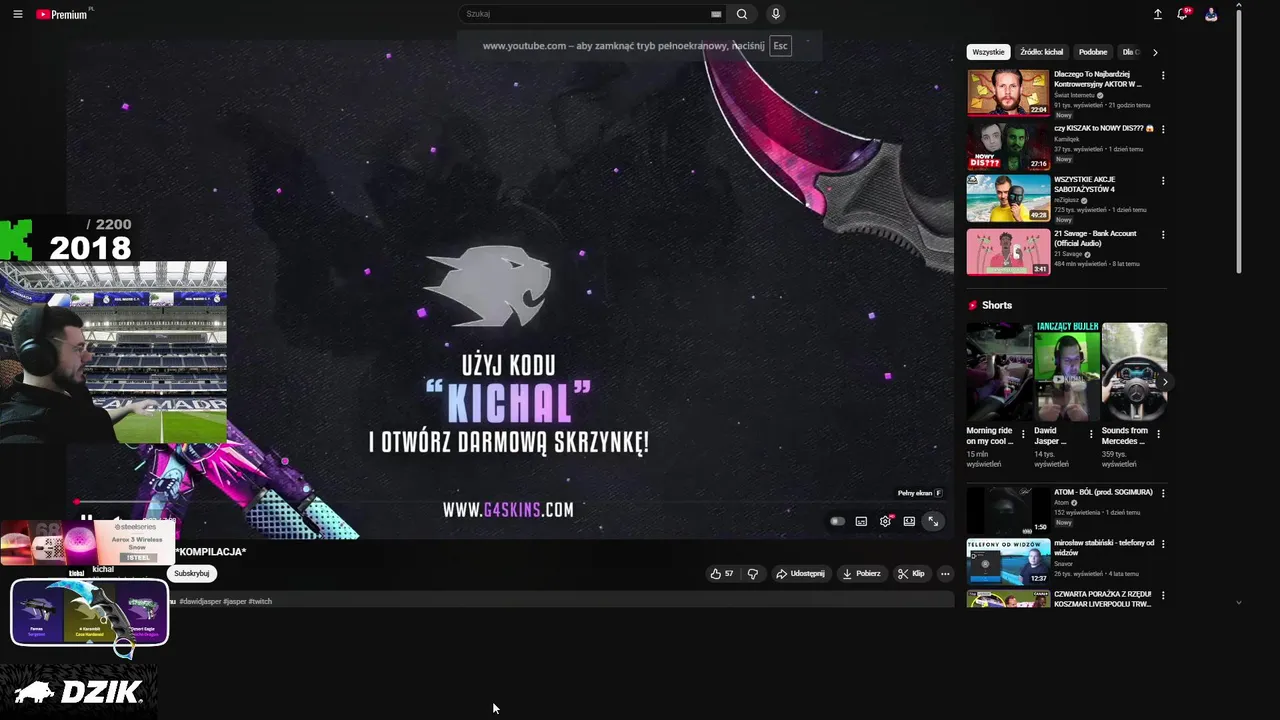Open thumbnail of WSZYSTKIE AKCJE SABOTAŻYSTÓW 4
1280x720 pixels.
coord(1008,198)
